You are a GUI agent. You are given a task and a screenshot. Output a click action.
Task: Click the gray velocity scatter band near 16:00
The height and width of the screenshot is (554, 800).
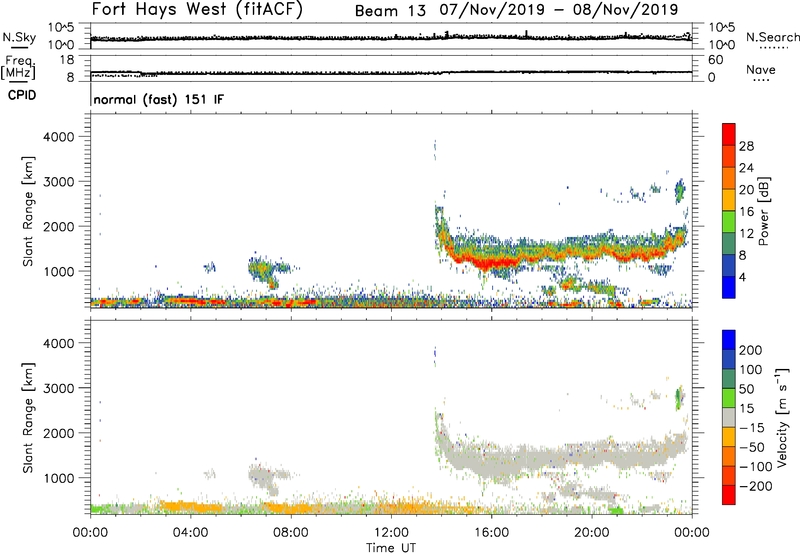[492, 462]
